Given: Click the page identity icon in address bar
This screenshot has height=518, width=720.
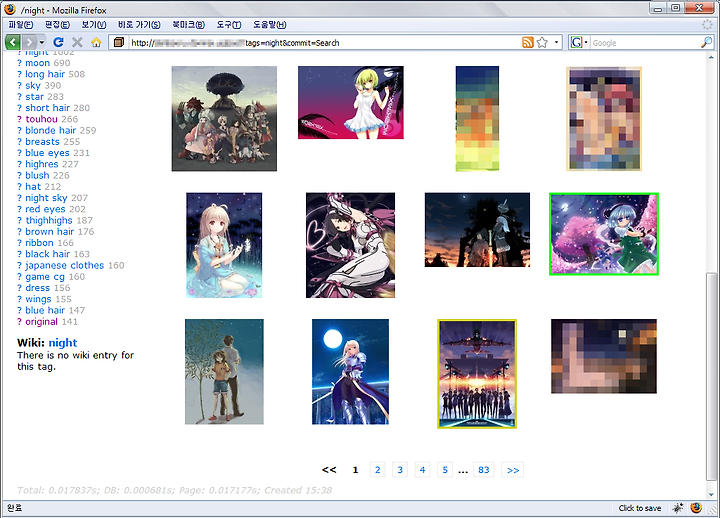Looking at the screenshot, I should pyautogui.click(x=119, y=43).
